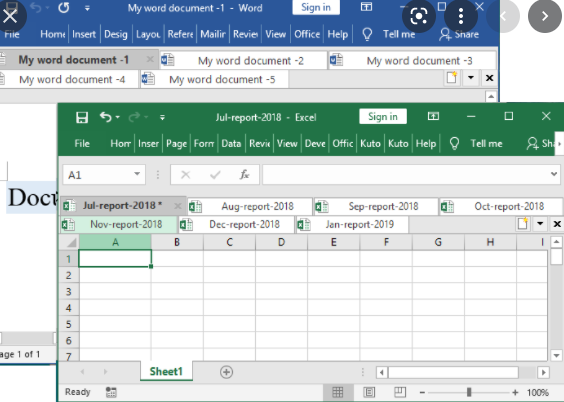The height and width of the screenshot is (402, 564).
Task: Select the Nov-report-2018 workbook tab
Action: tap(119, 224)
